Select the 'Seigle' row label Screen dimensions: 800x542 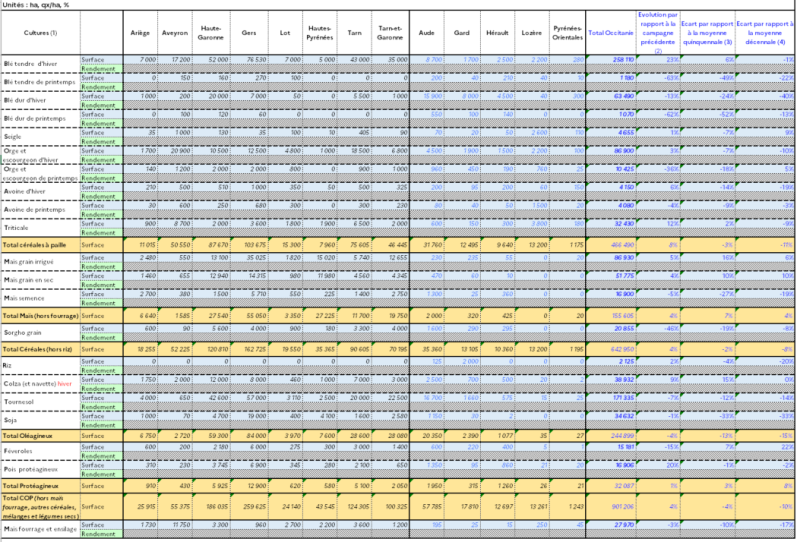pos(12,137)
